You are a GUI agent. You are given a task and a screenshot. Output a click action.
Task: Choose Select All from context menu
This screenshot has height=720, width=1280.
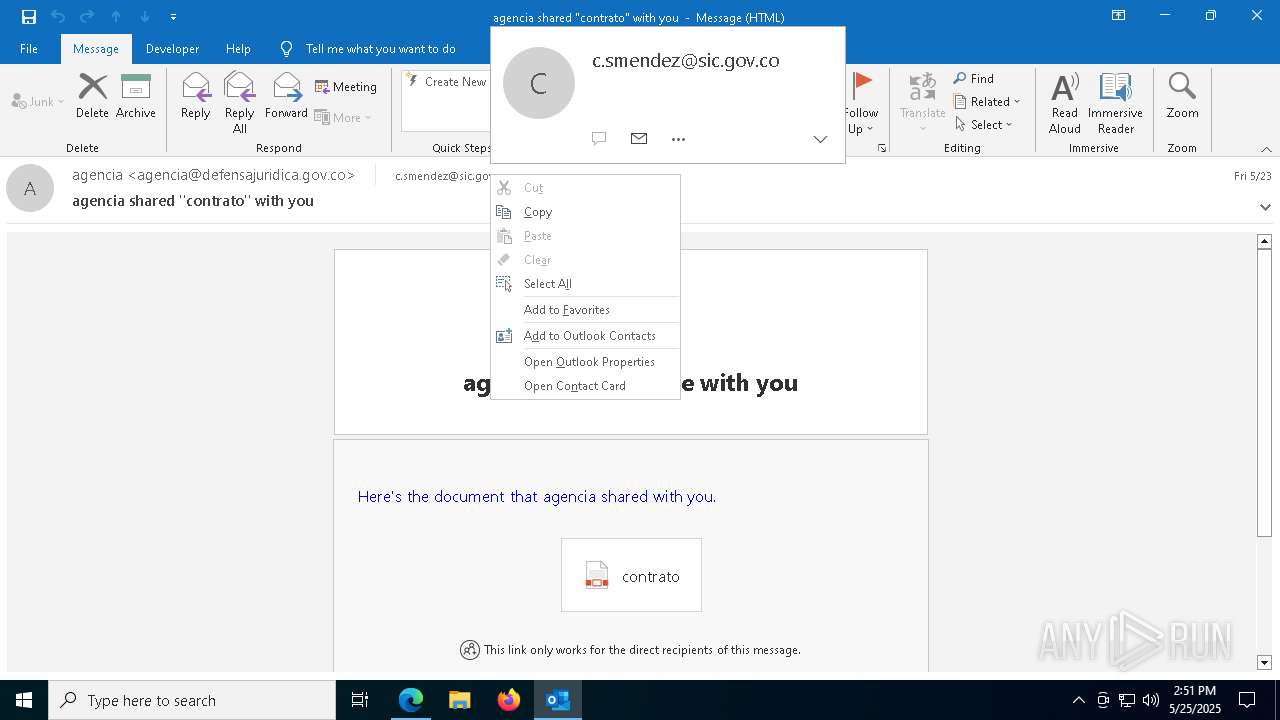[x=586, y=284]
